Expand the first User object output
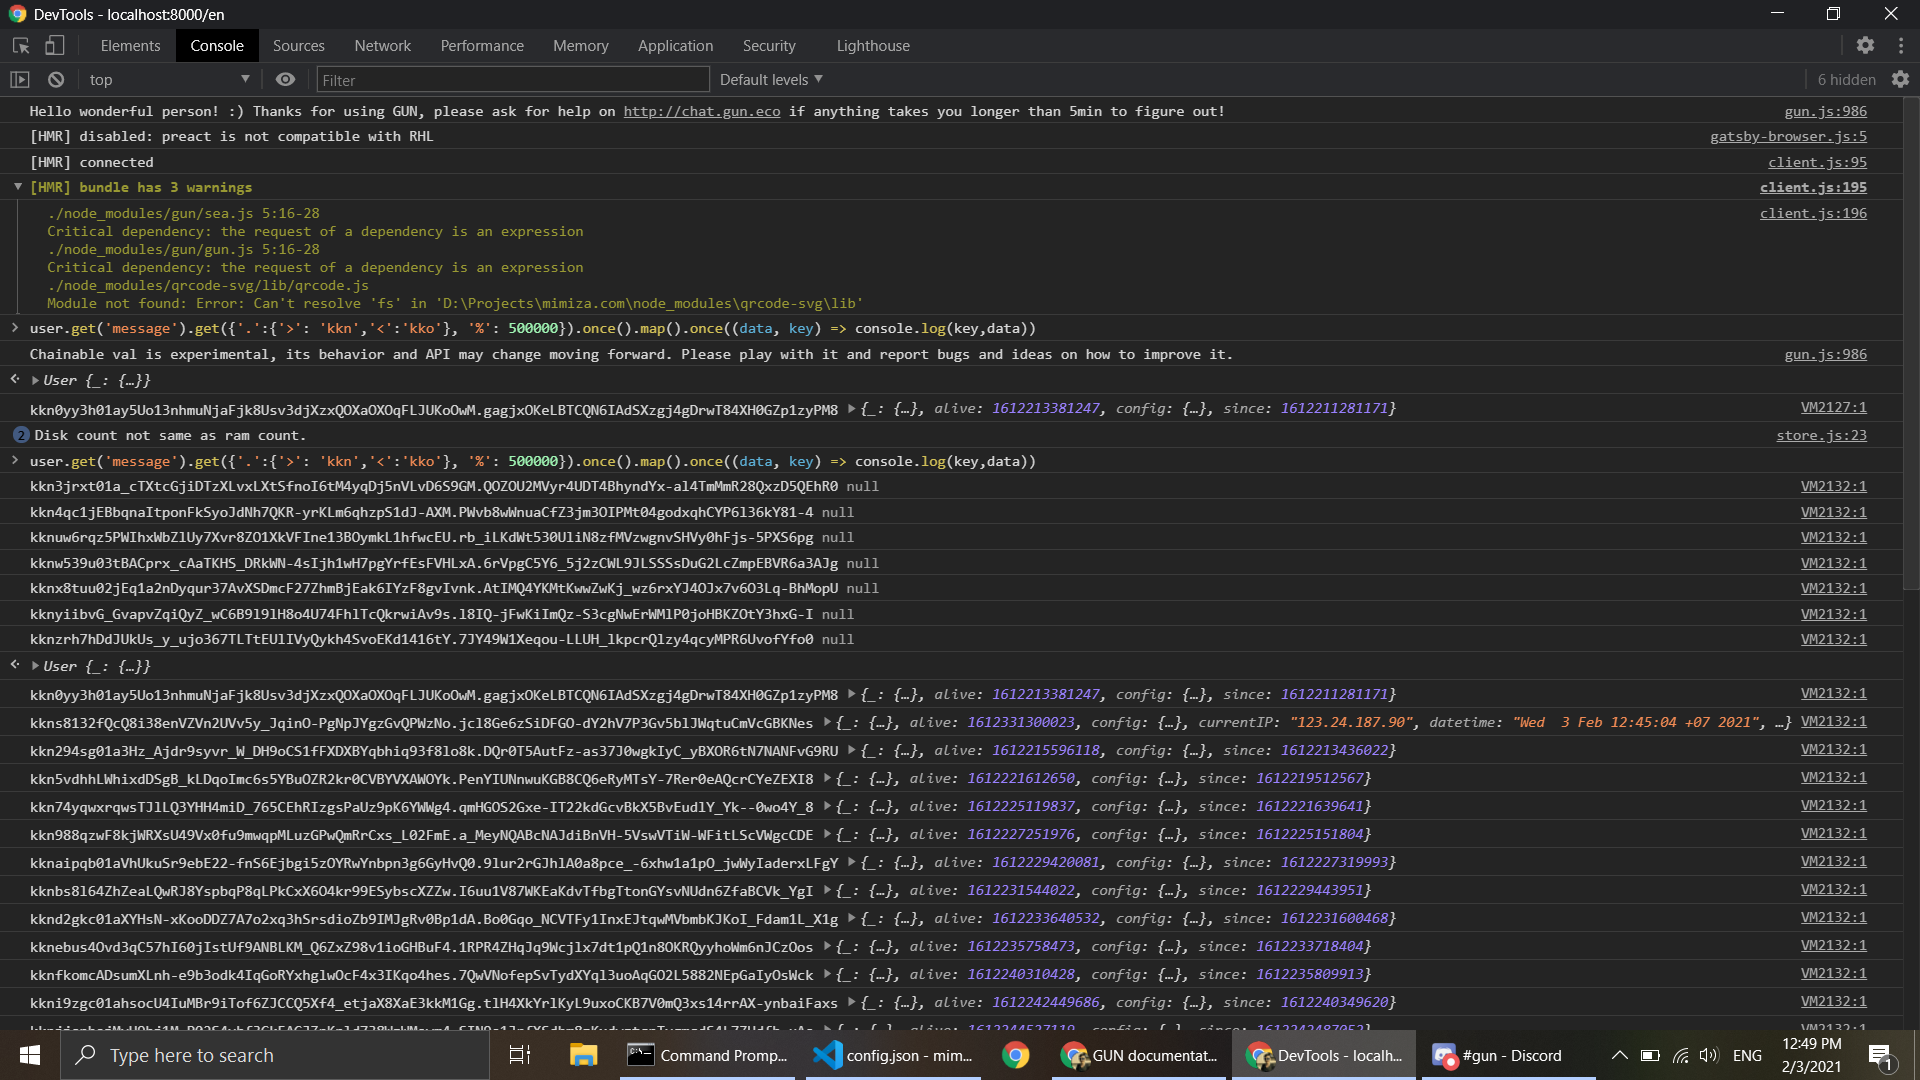1920x1080 pixels. pos(34,380)
